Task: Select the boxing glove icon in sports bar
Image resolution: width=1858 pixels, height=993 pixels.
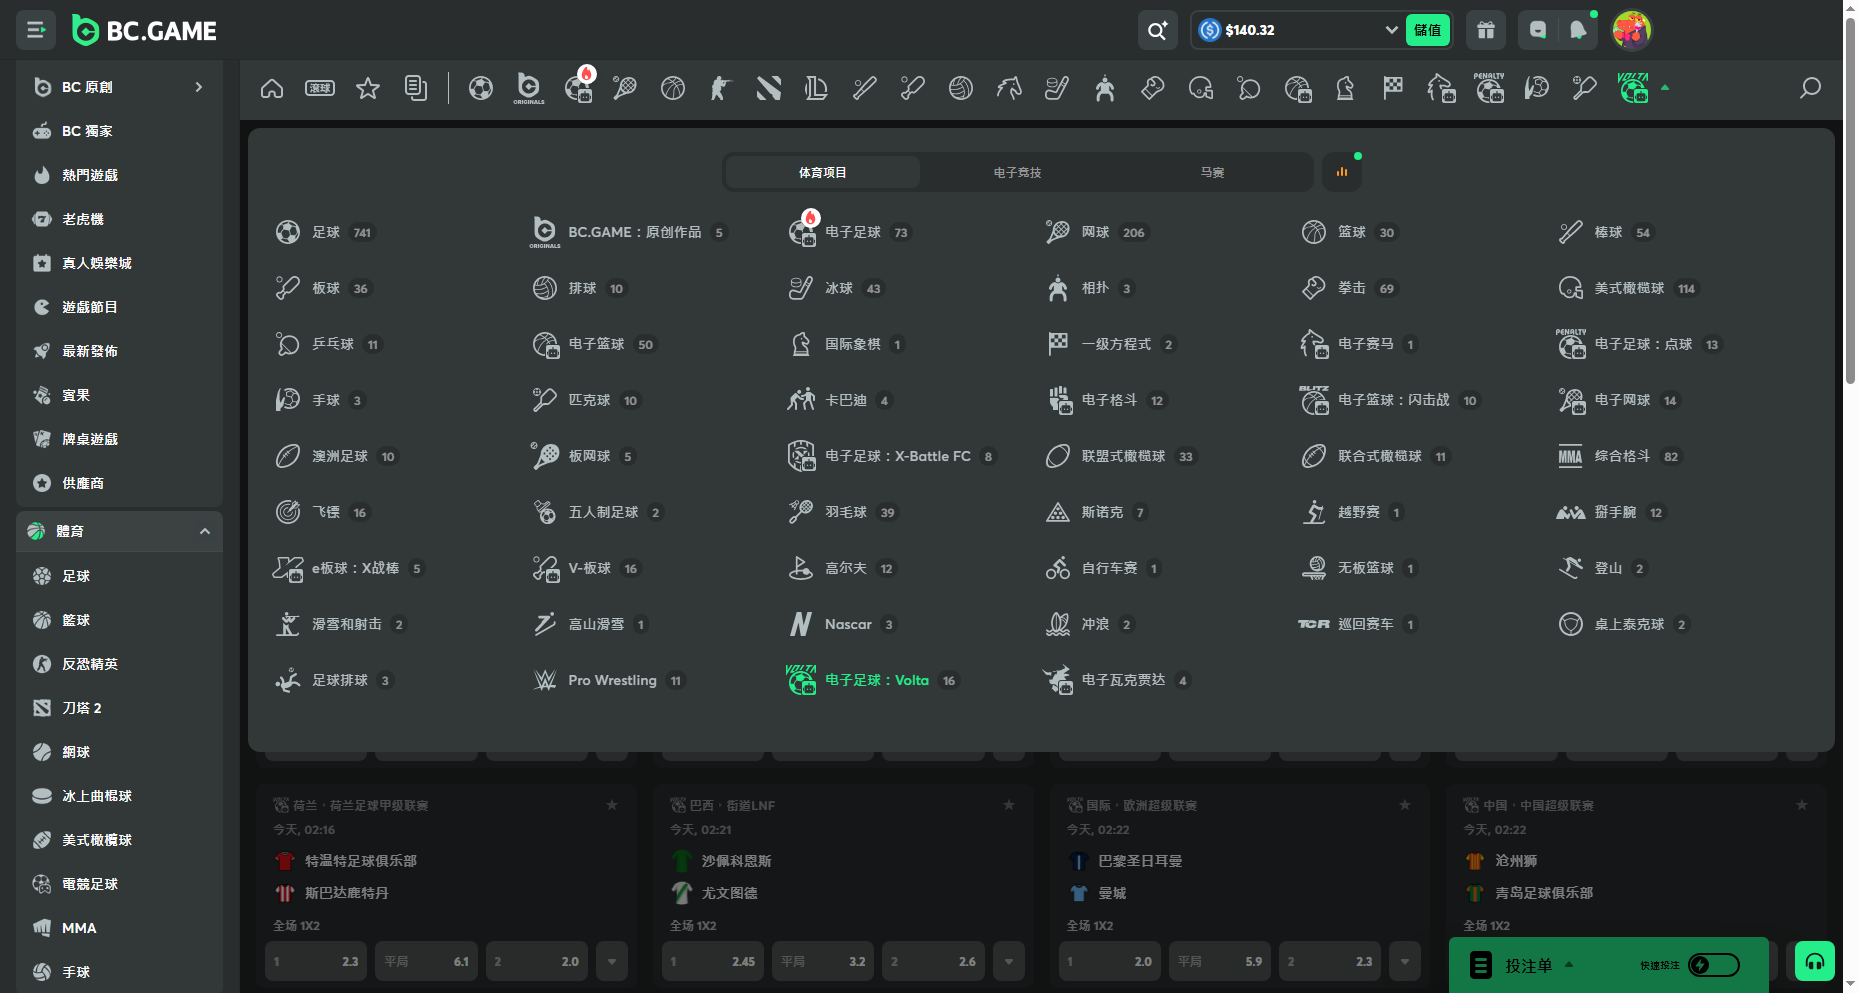Action: click(x=1152, y=88)
